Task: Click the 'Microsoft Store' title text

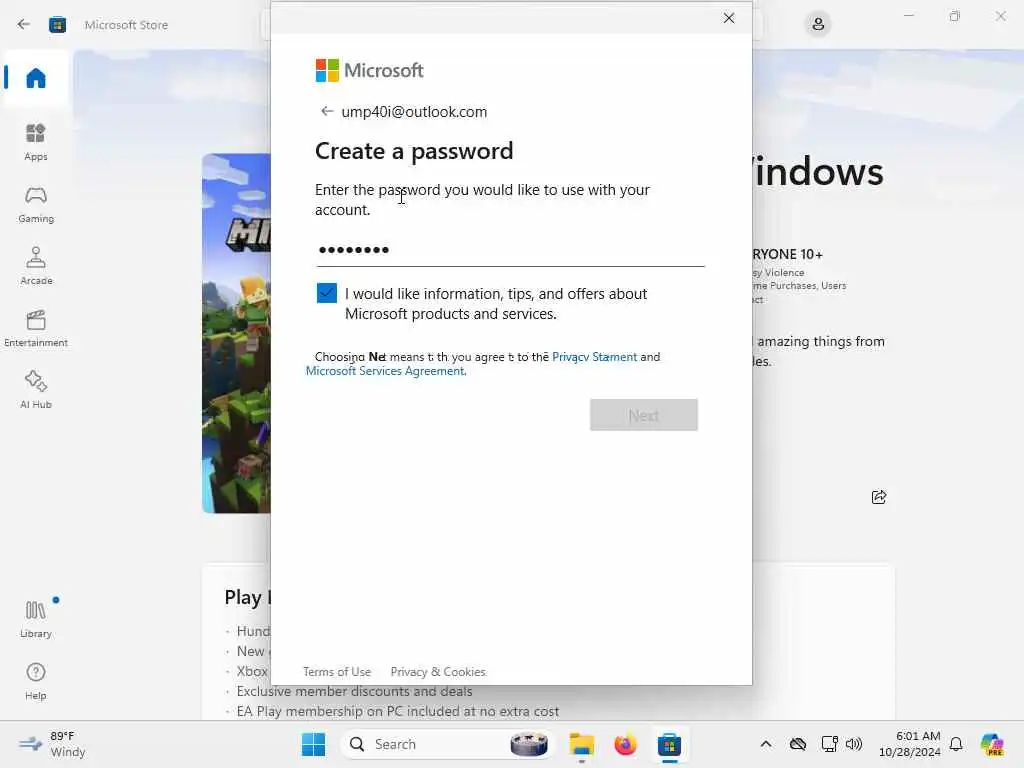Action: click(x=126, y=25)
